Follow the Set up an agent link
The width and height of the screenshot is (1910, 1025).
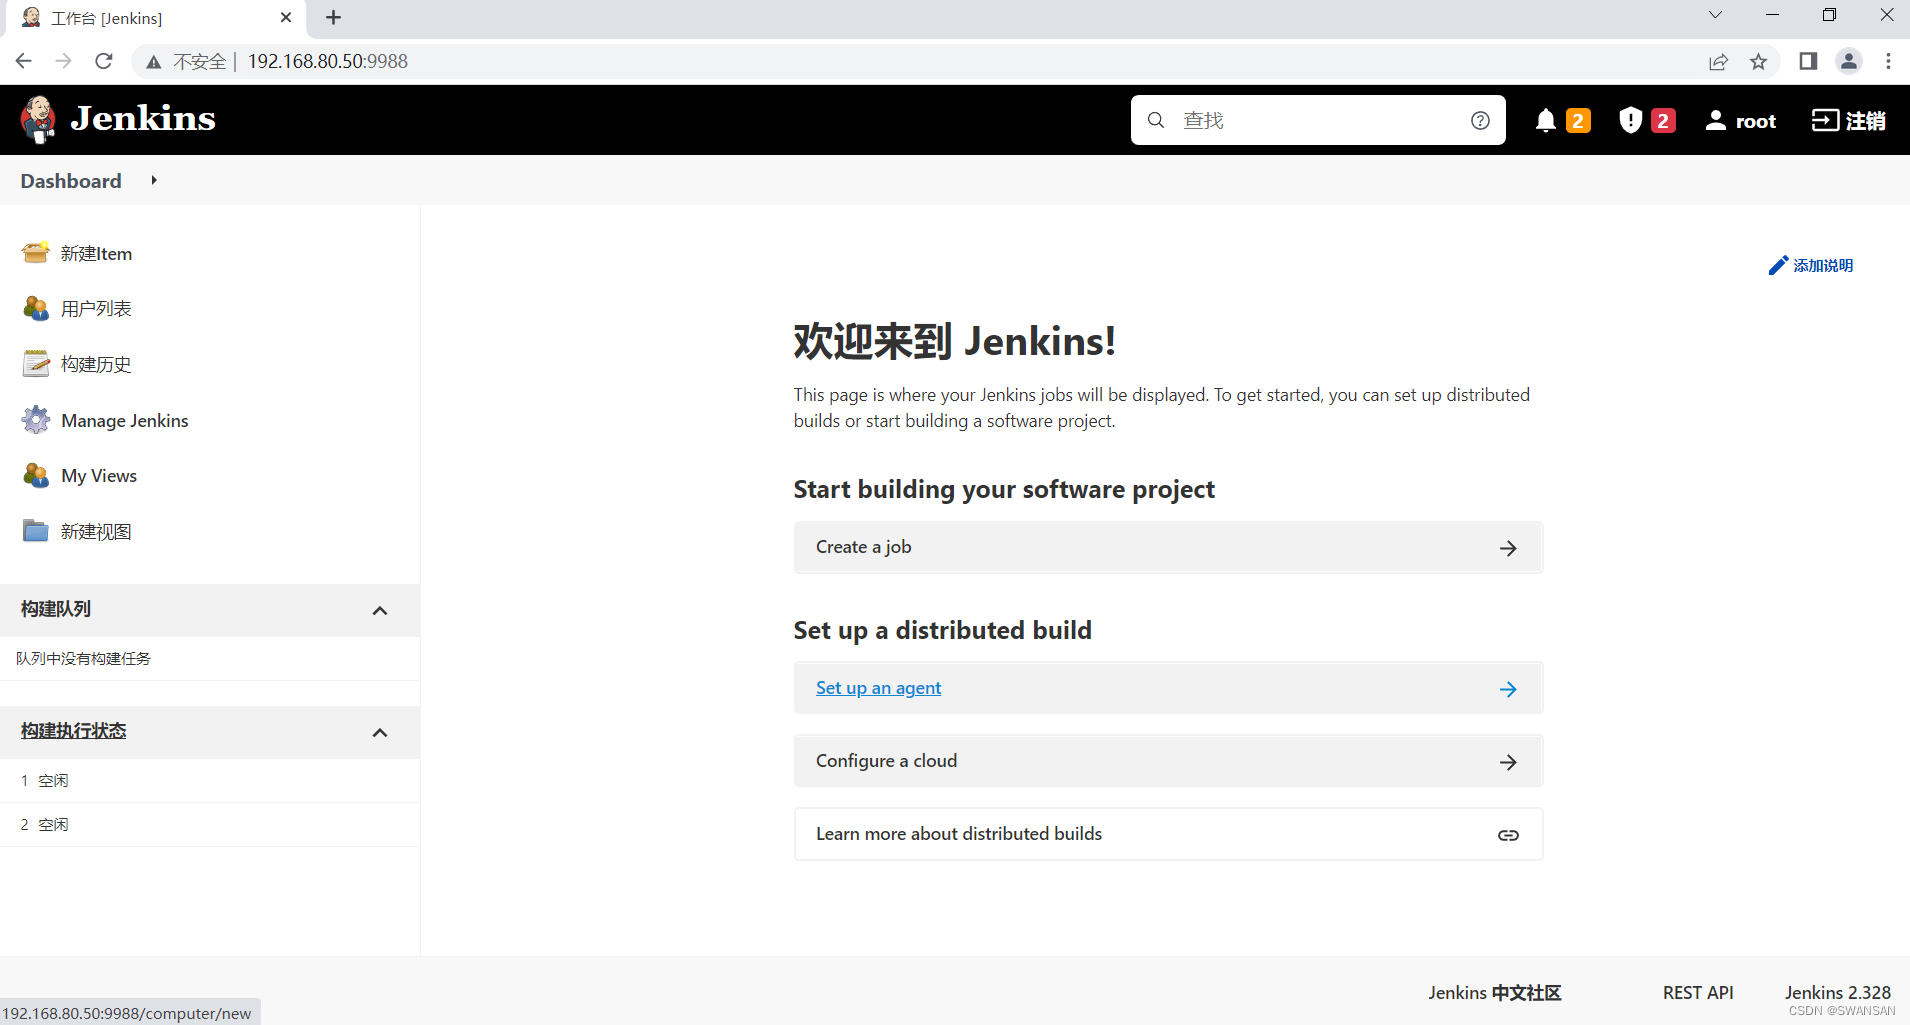tap(877, 687)
